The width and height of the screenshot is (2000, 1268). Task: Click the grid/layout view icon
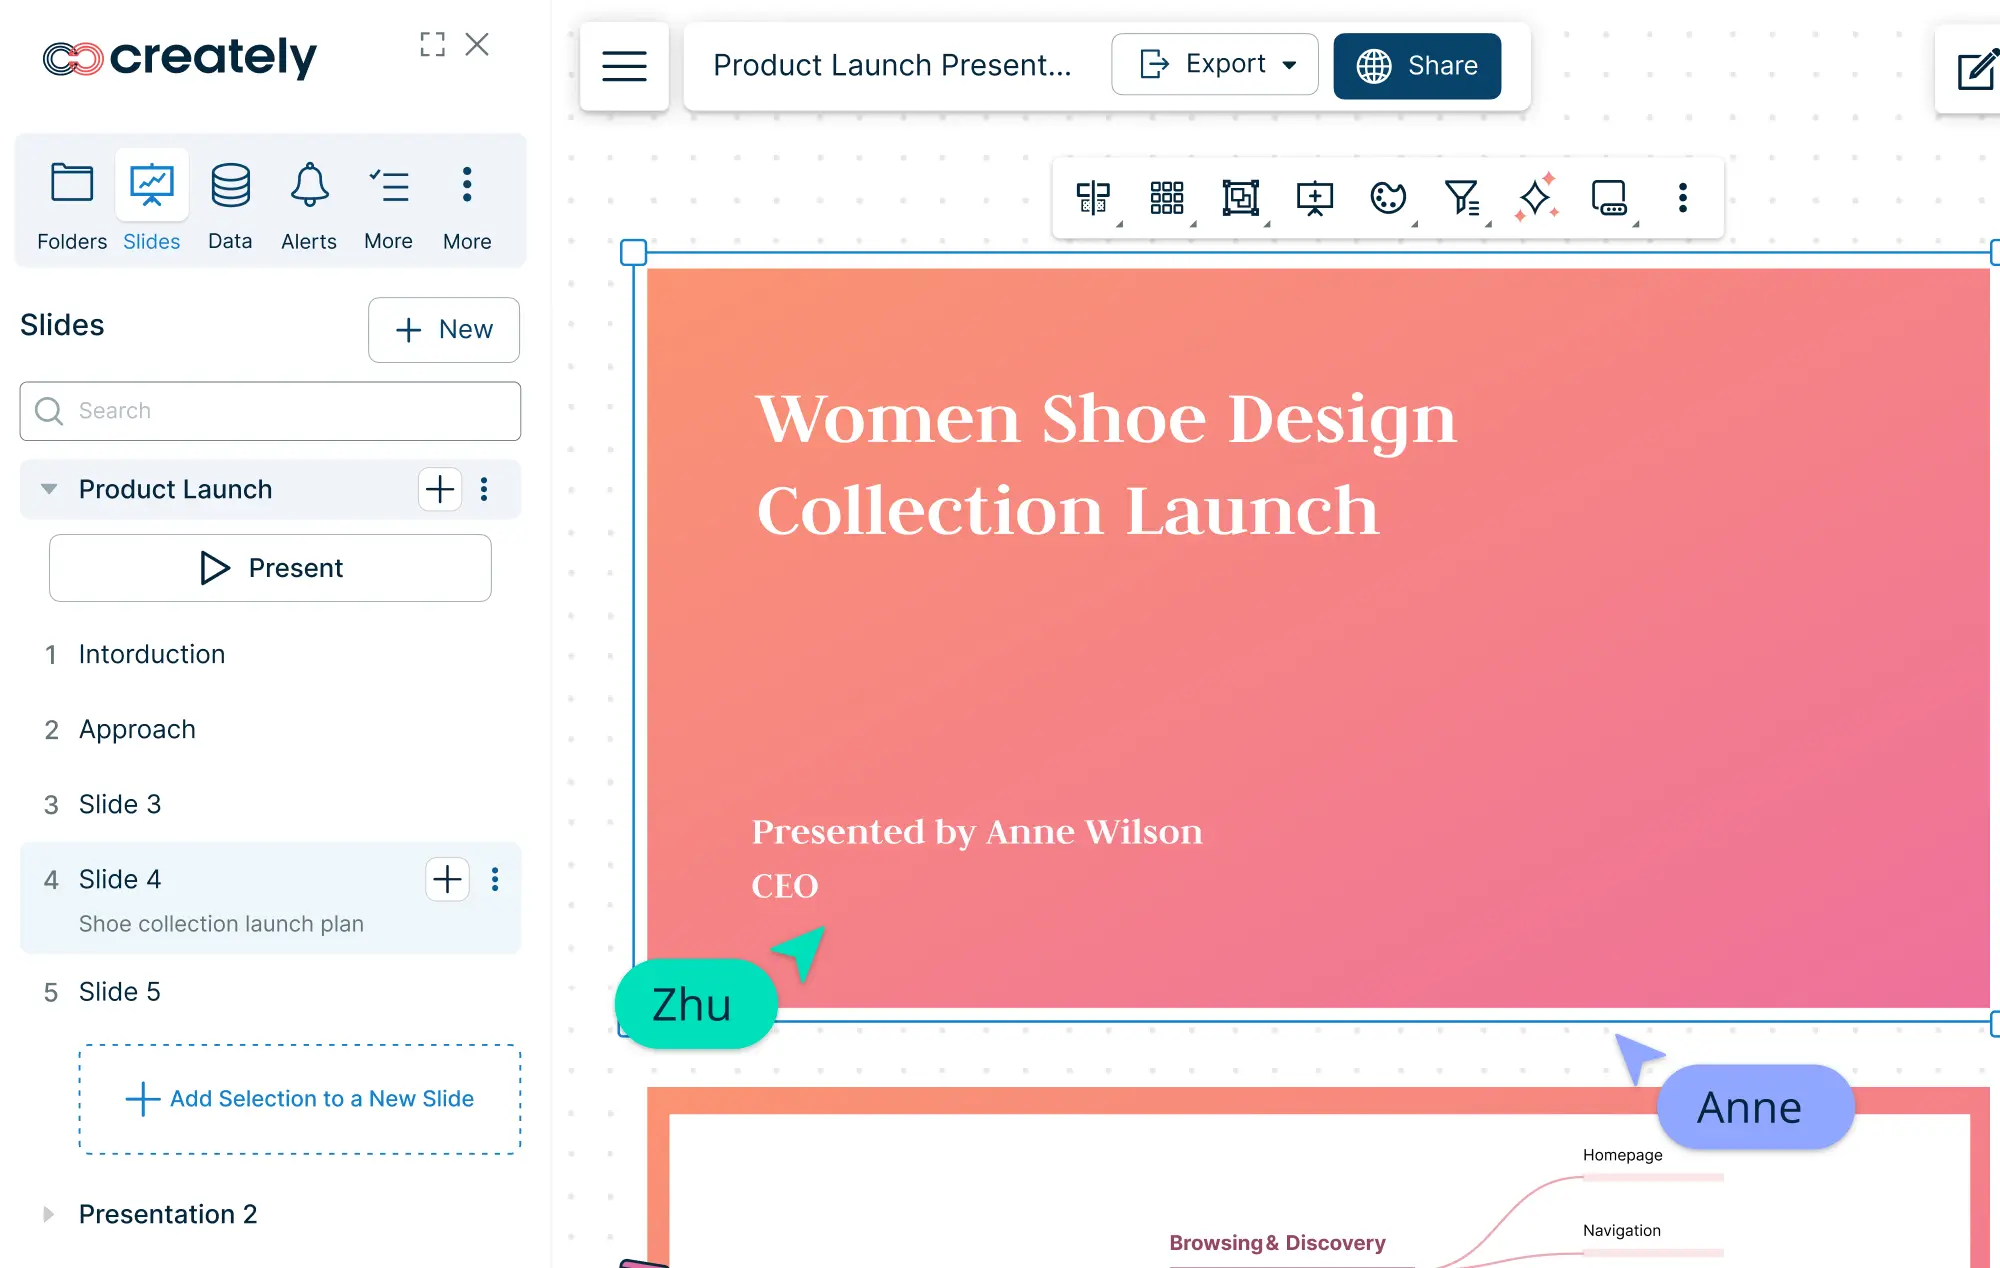tap(1168, 195)
